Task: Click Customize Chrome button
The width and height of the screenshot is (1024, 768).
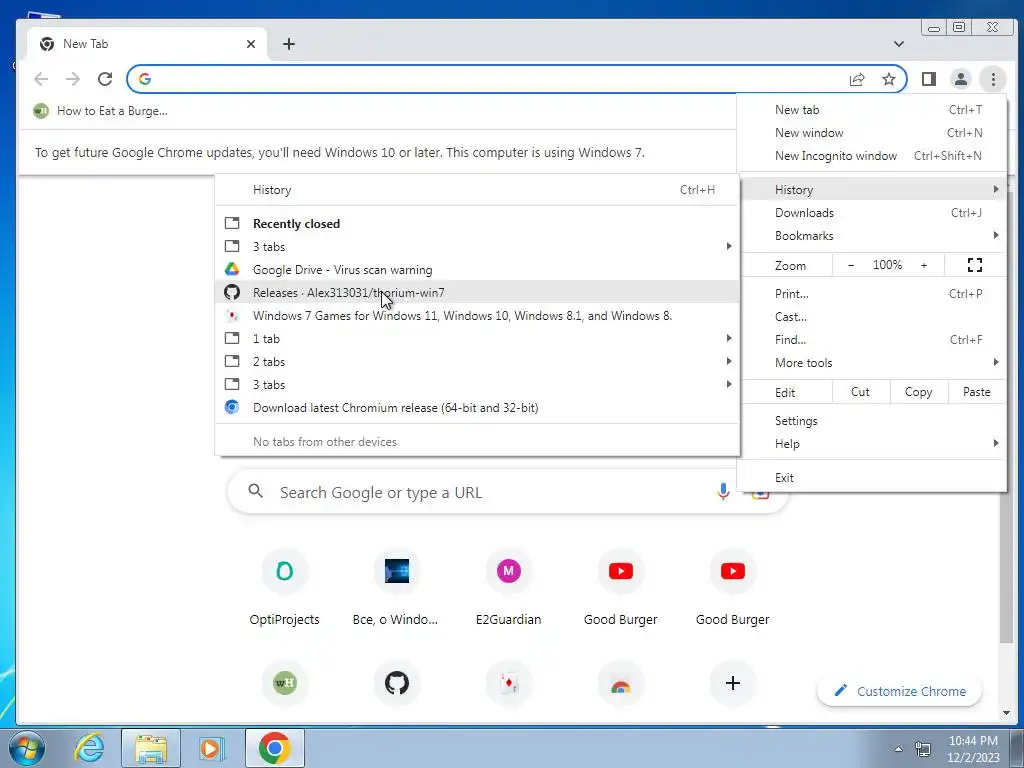Action: point(899,691)
